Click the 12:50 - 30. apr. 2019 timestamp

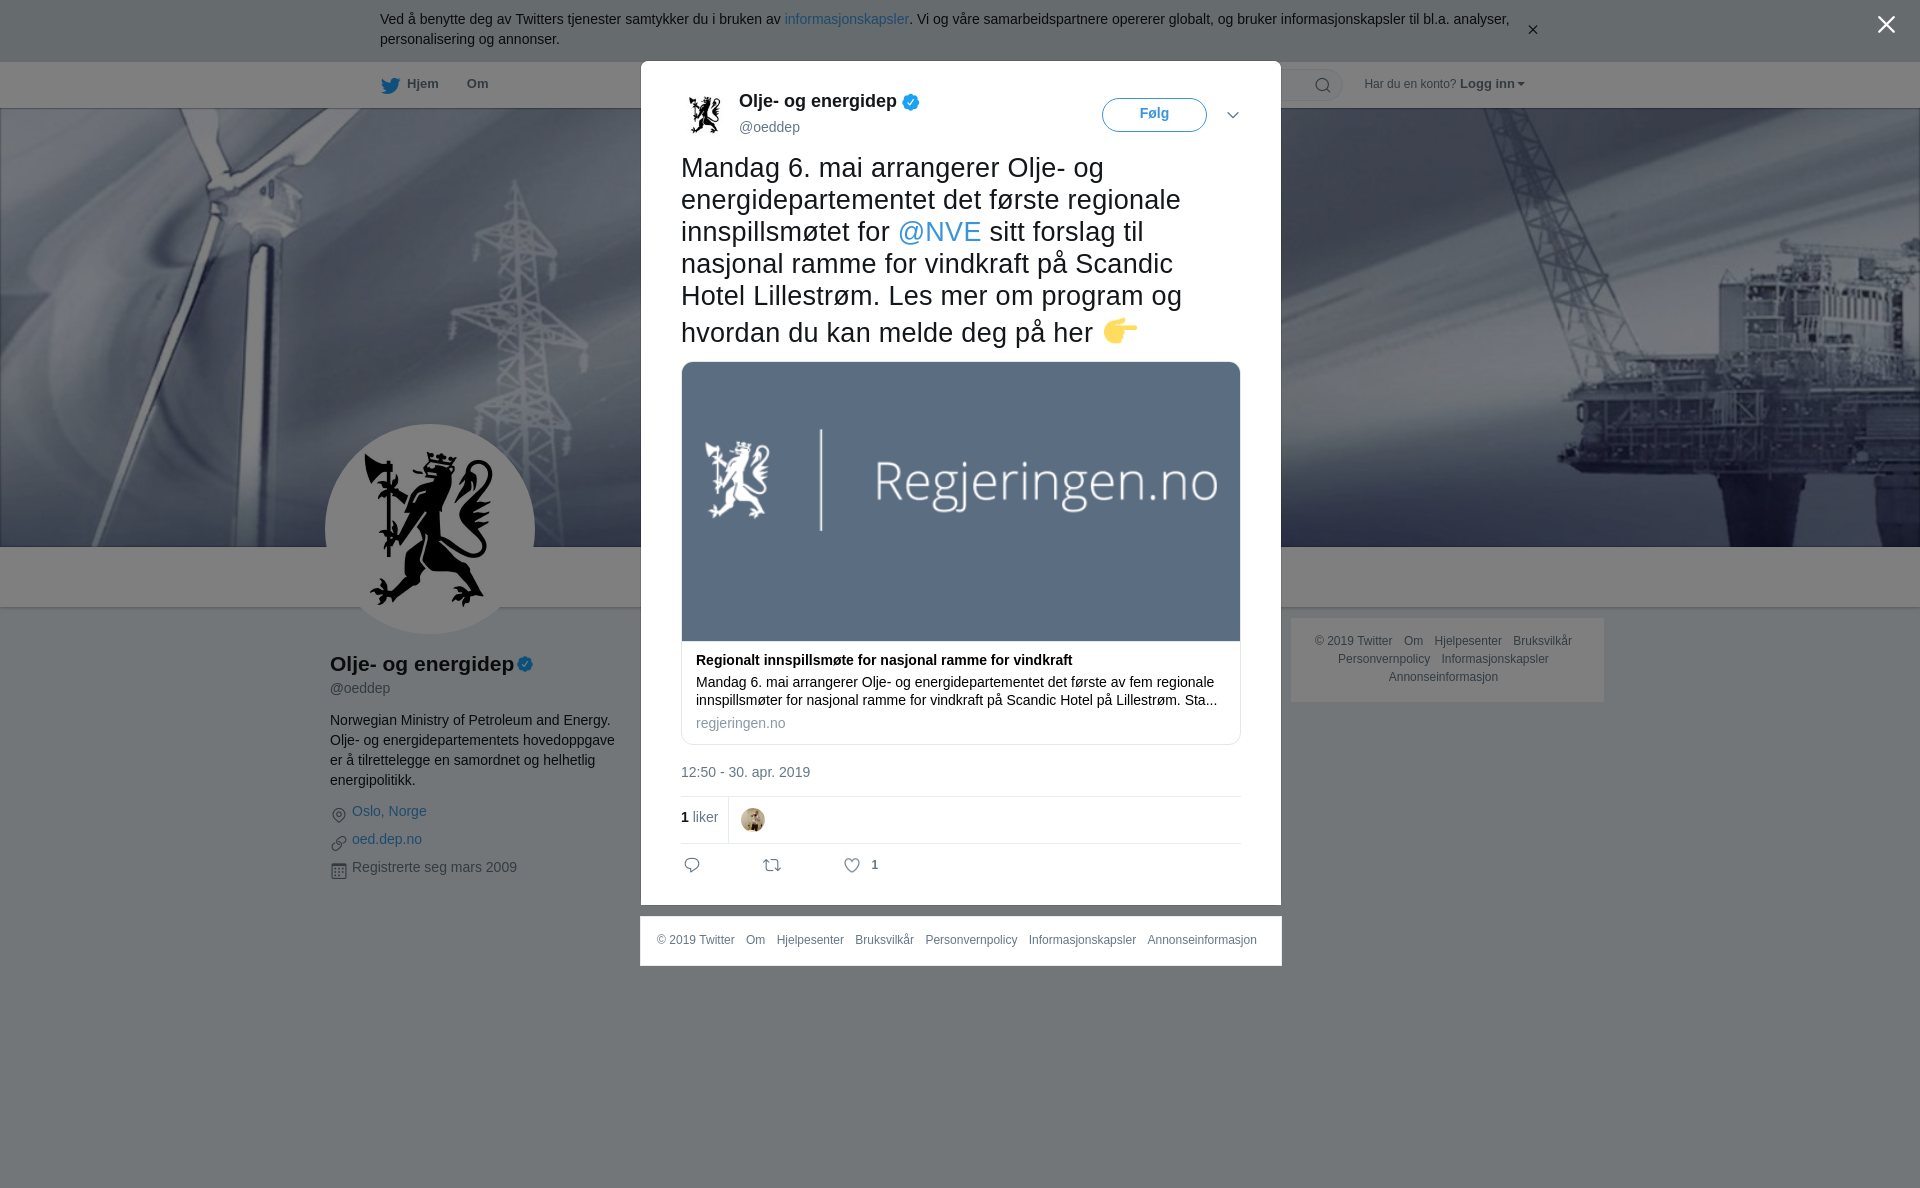[x=745, y=772]
